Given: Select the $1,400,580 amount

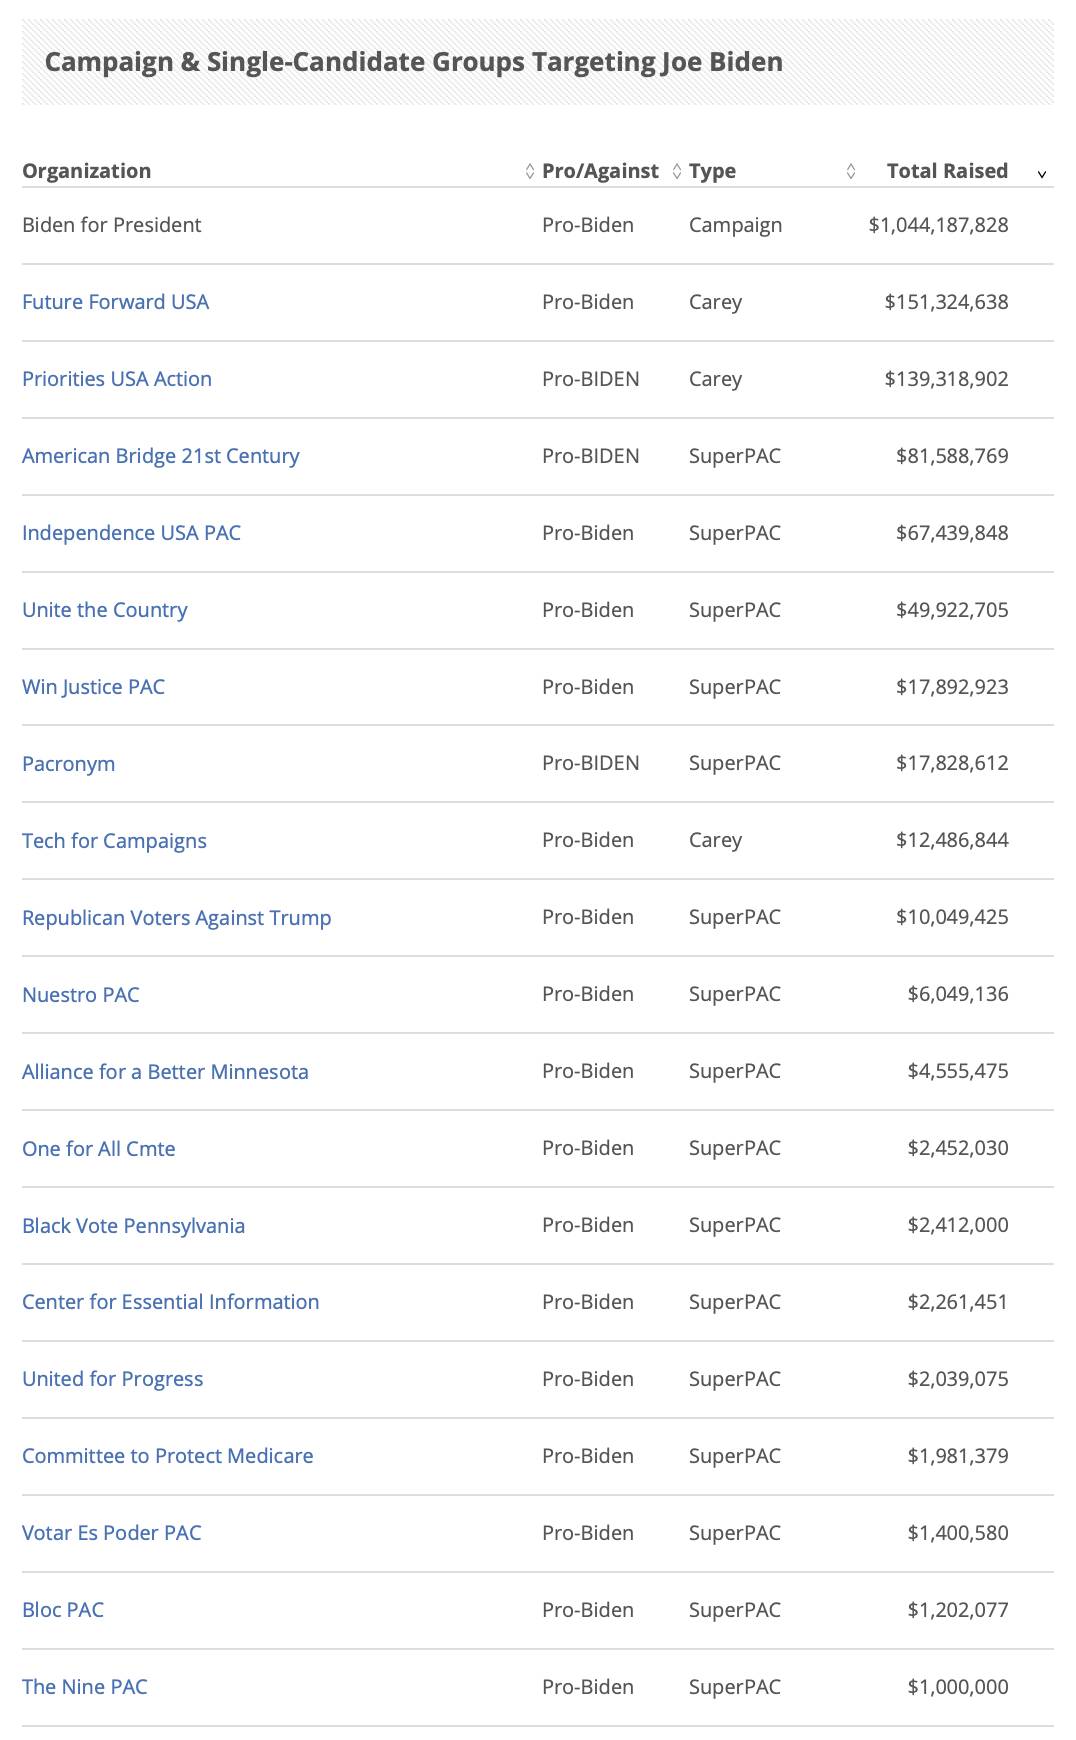Looking at the screenshot, I should tap(958, 1533).
